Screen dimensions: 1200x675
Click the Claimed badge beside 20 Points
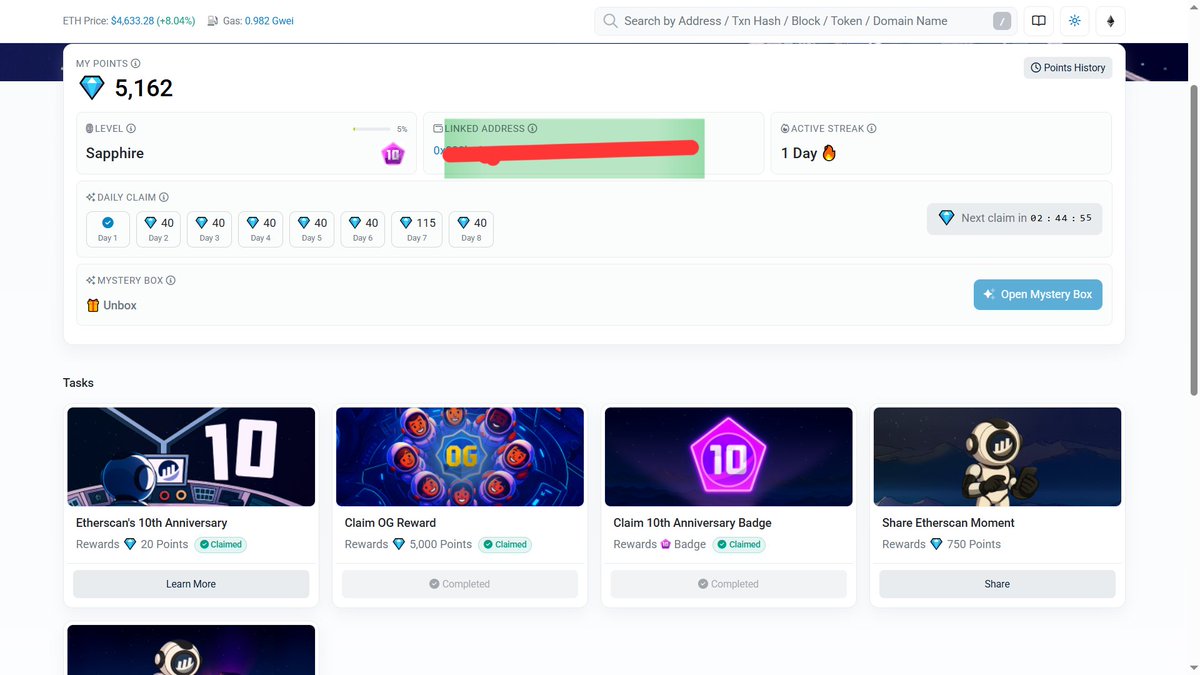click(220, 545)
